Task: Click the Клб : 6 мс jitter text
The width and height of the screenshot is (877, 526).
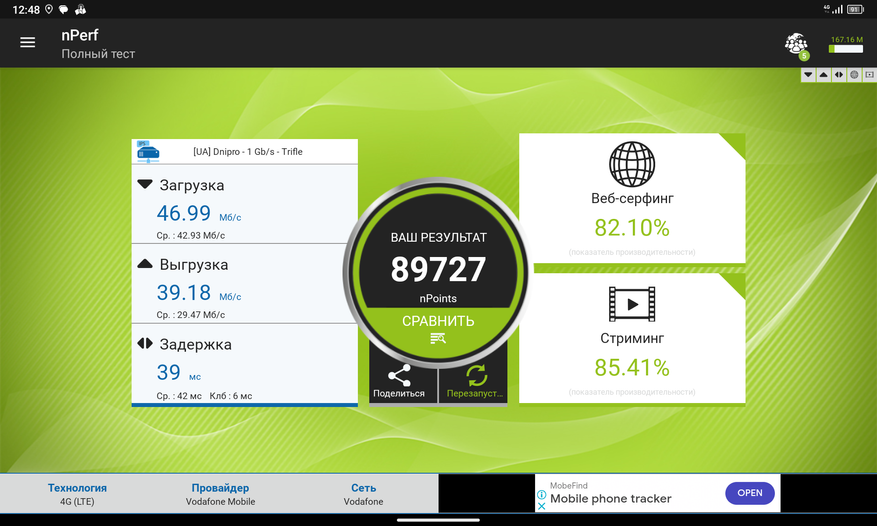Action: [x=230, y=396]
